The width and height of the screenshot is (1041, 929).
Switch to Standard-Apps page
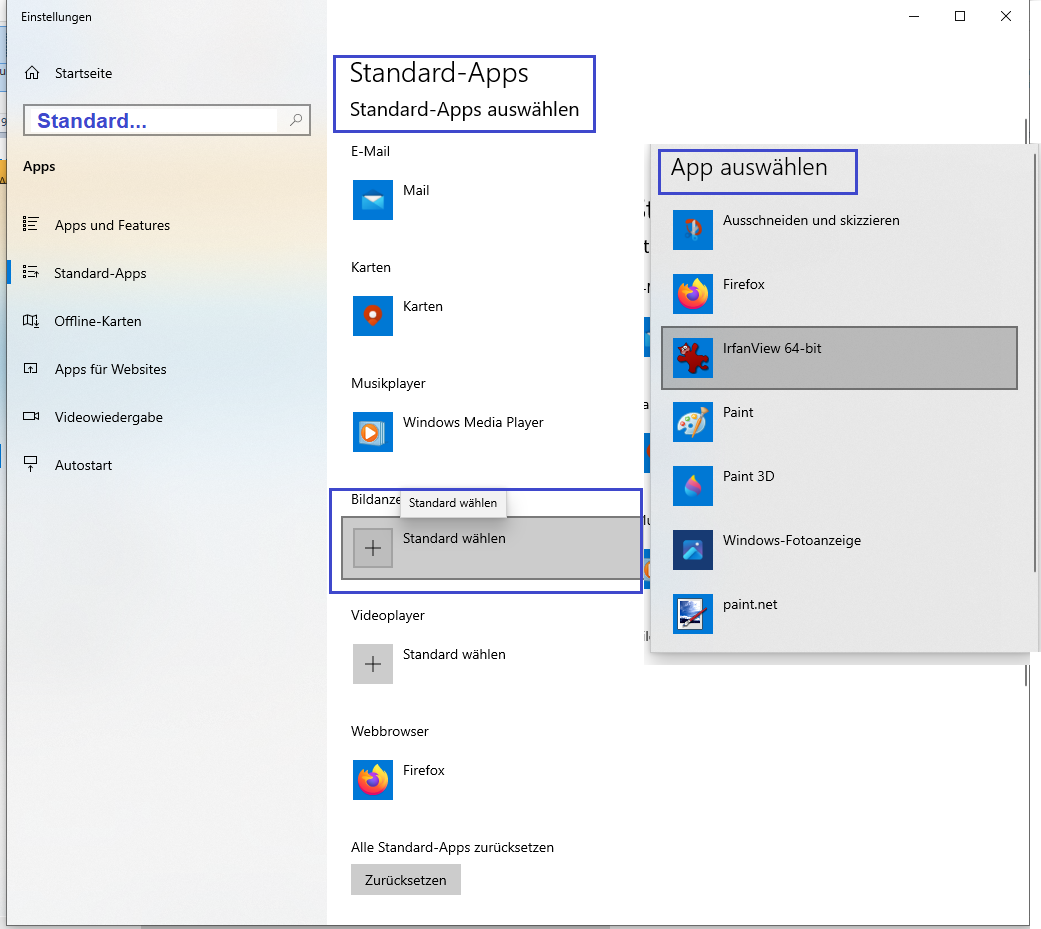167,273
